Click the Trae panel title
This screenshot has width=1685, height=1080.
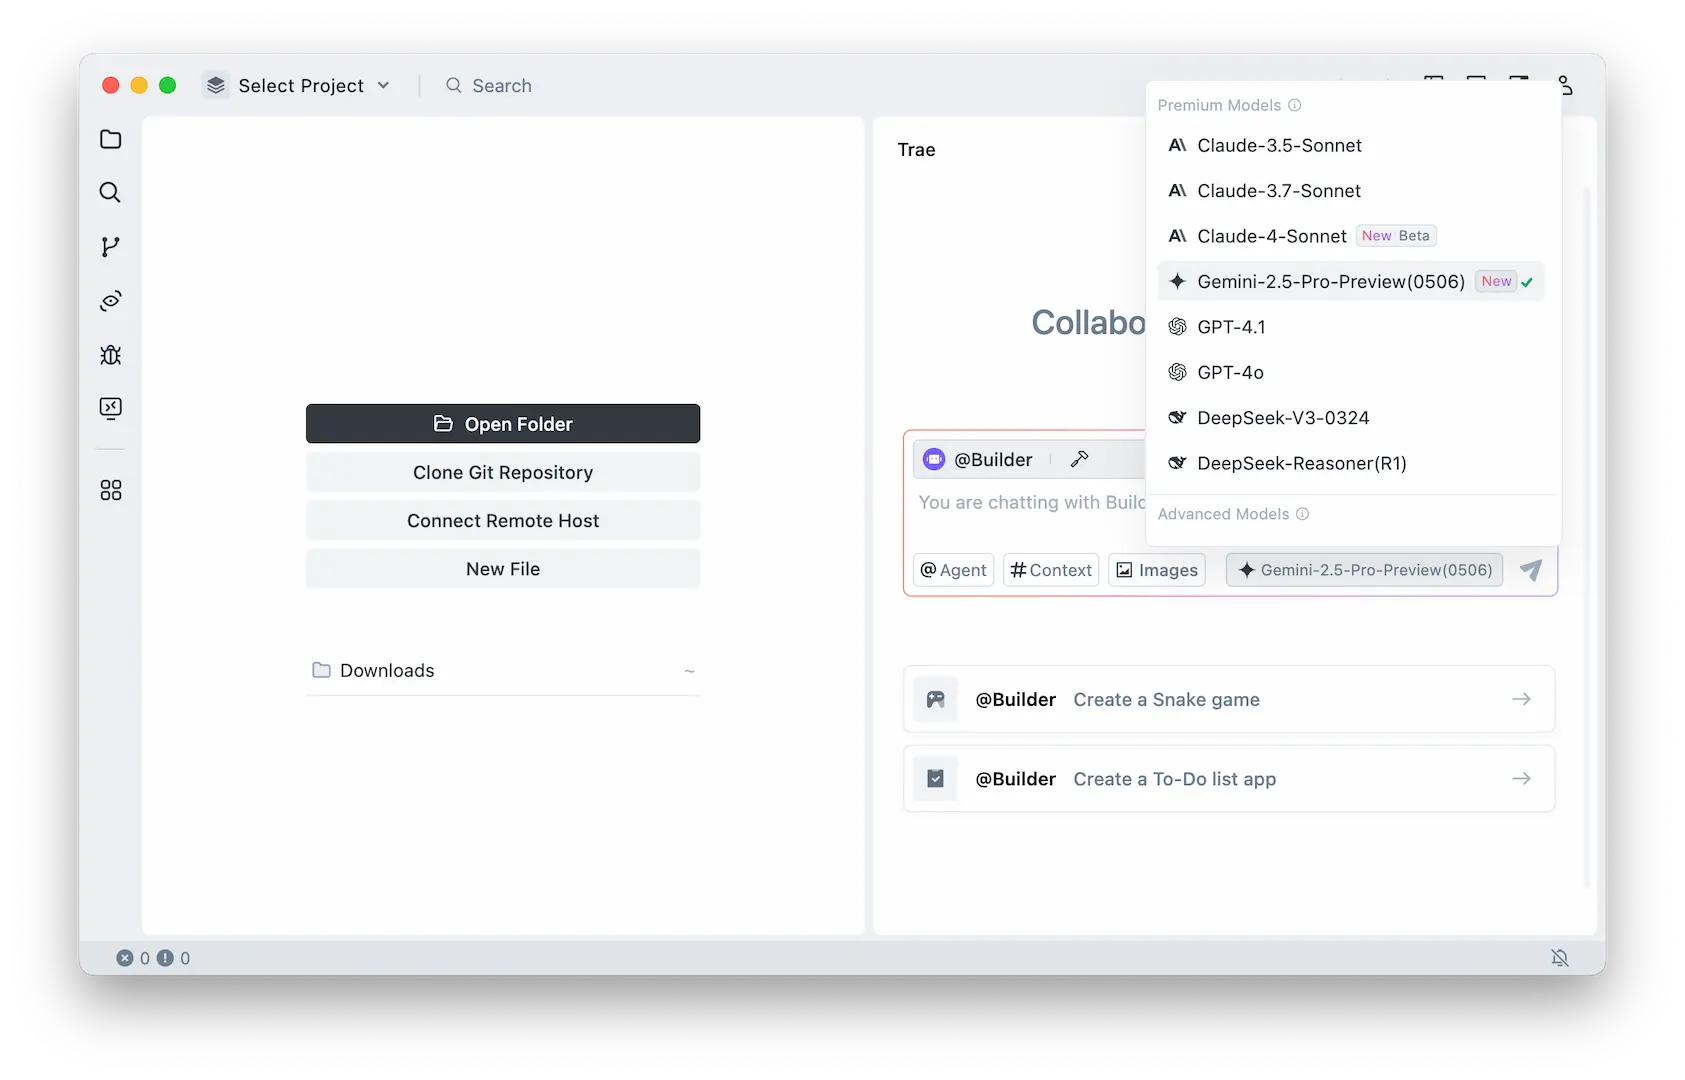point(916,150)
